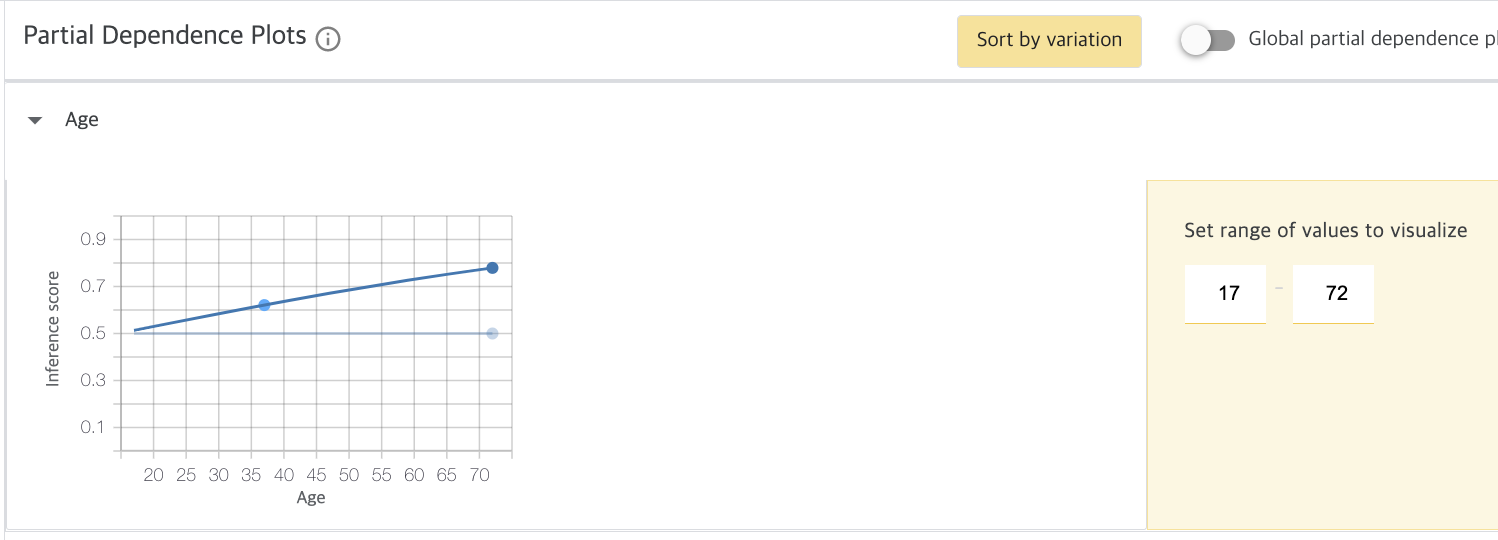Click the Age x-axis label under chart
Image resolution: width=1498 pixels, height=540 pixels.
[x=311, y=498]
